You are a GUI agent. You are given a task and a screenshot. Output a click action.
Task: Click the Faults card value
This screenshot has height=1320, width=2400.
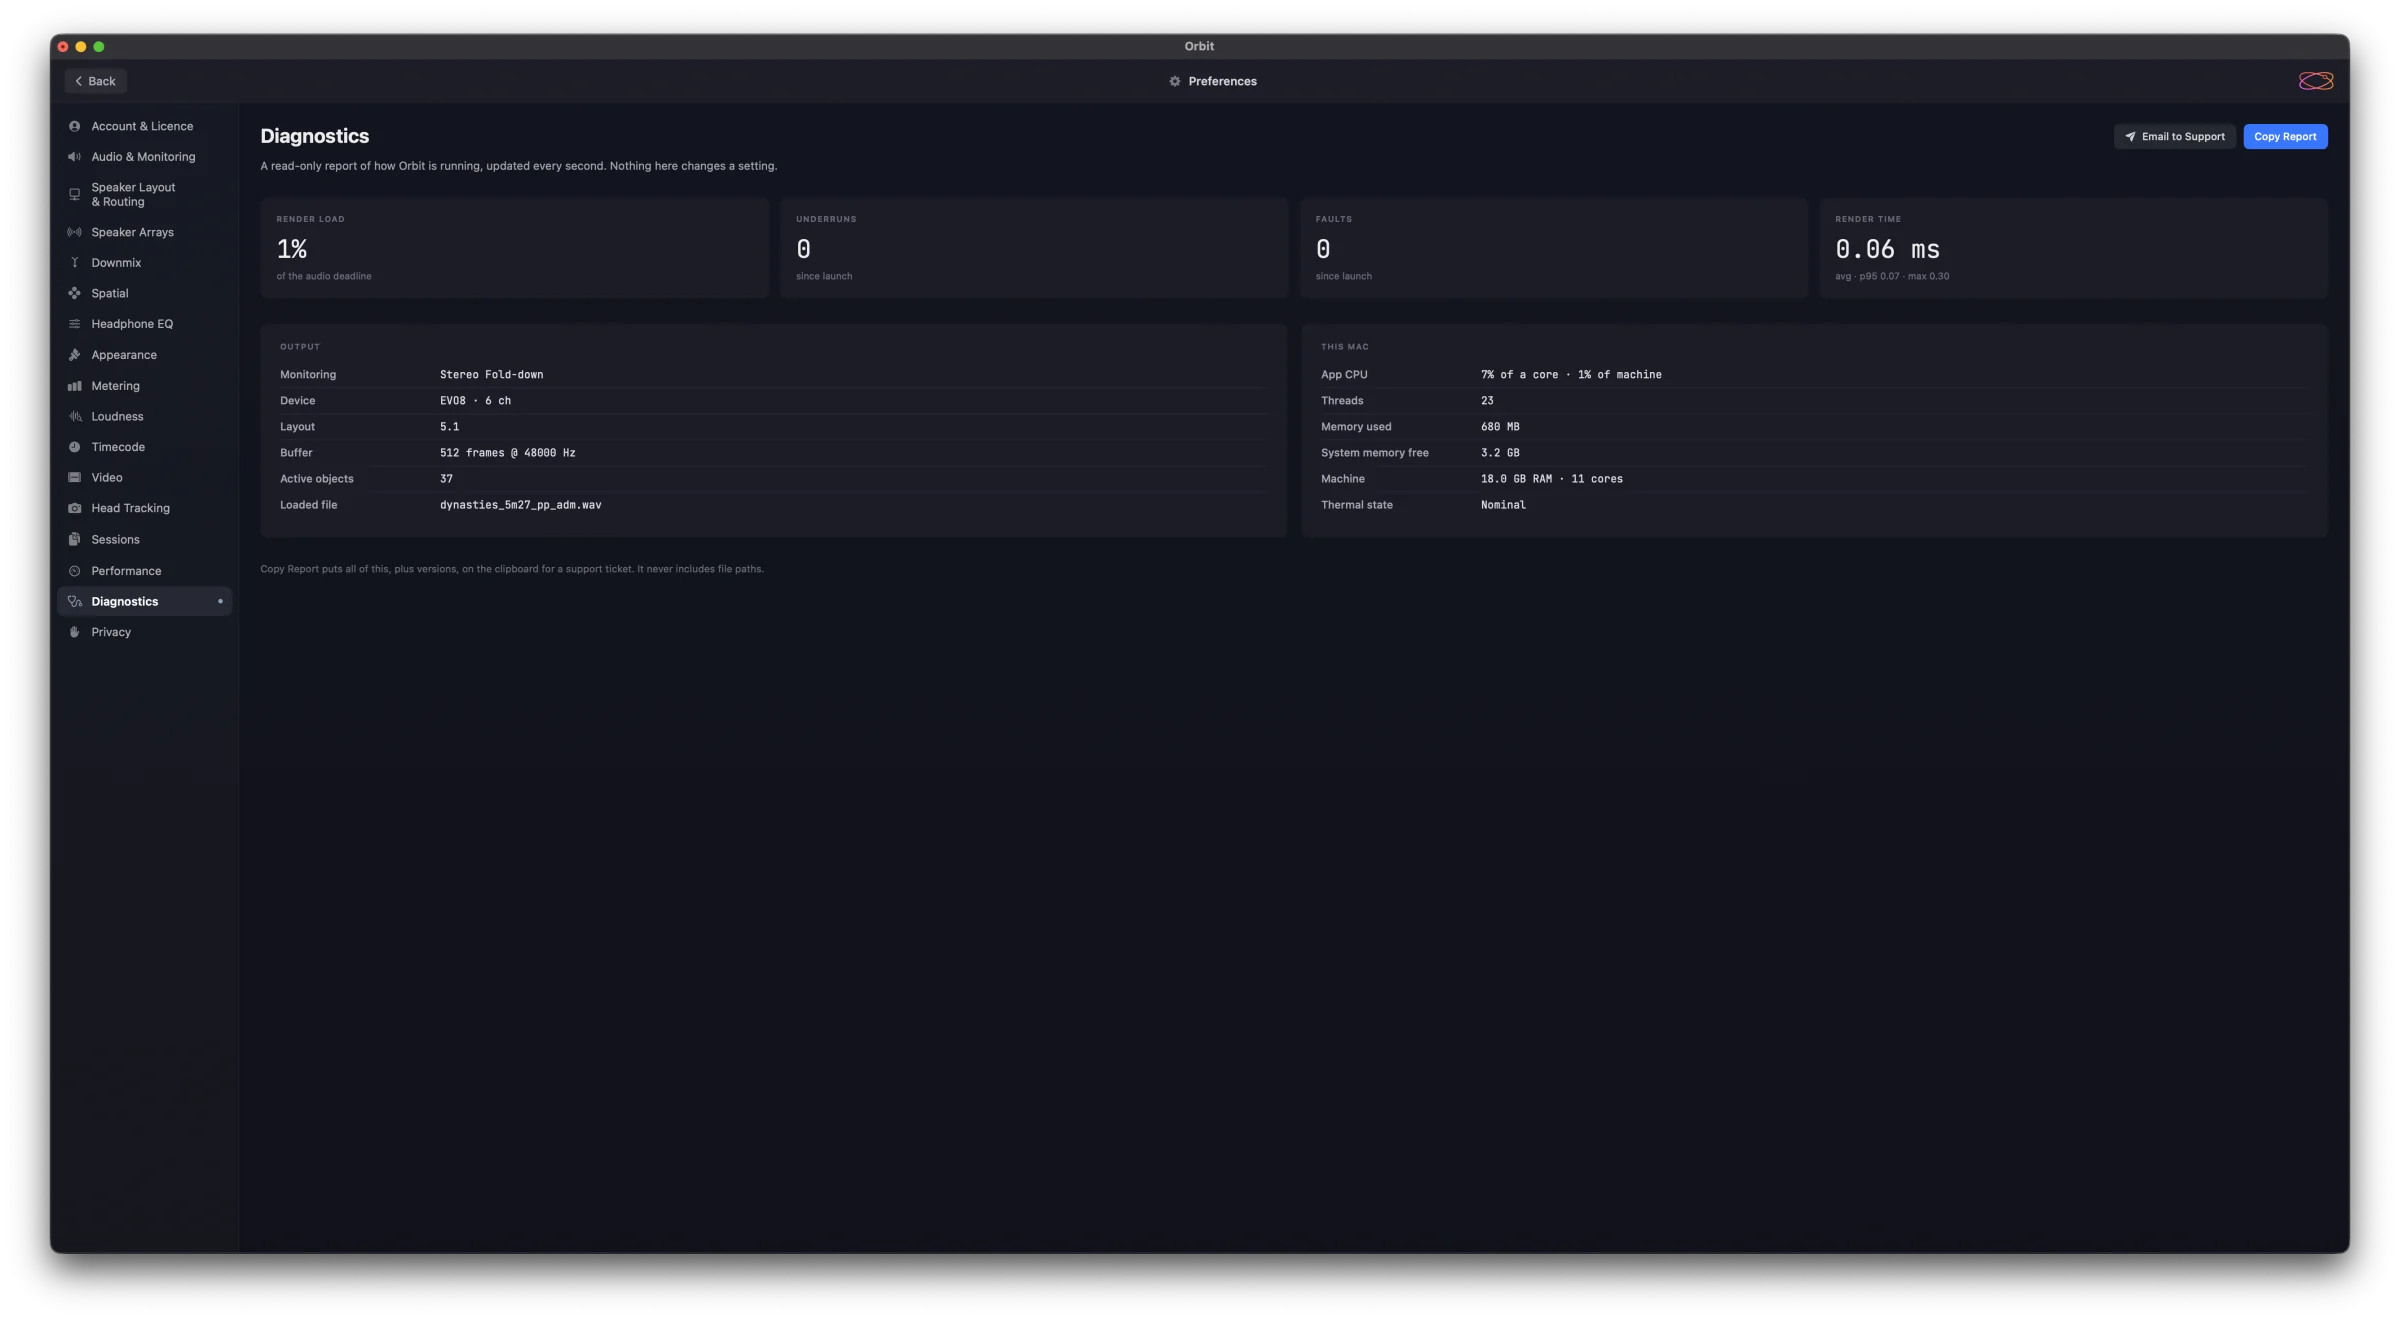pyautogui.click(x=1323, y=249)
